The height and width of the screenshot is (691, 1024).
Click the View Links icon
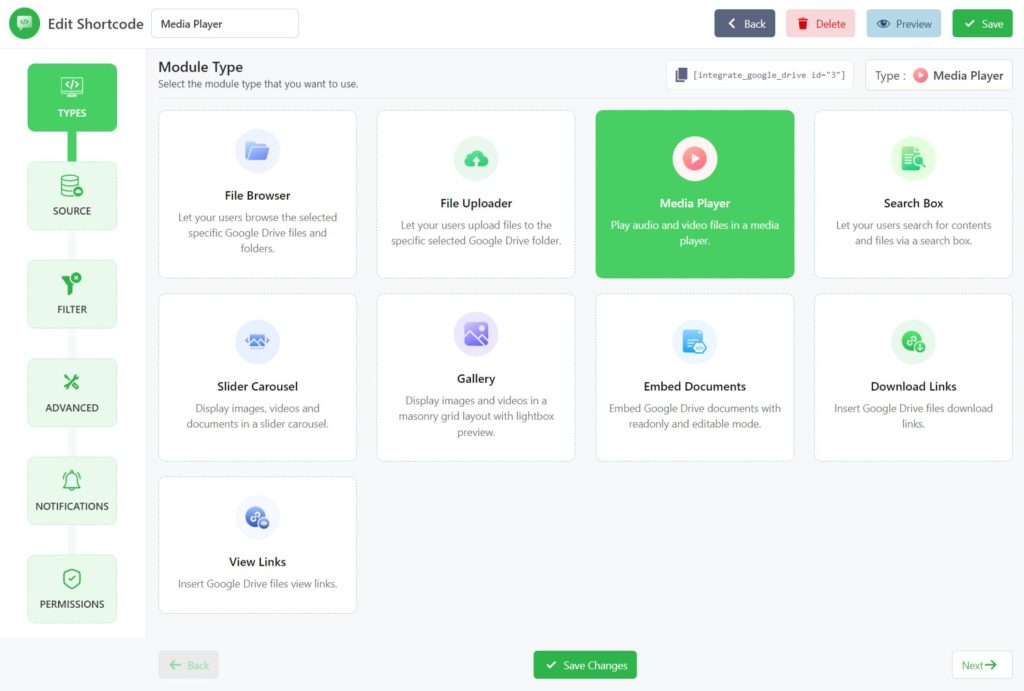257,517
